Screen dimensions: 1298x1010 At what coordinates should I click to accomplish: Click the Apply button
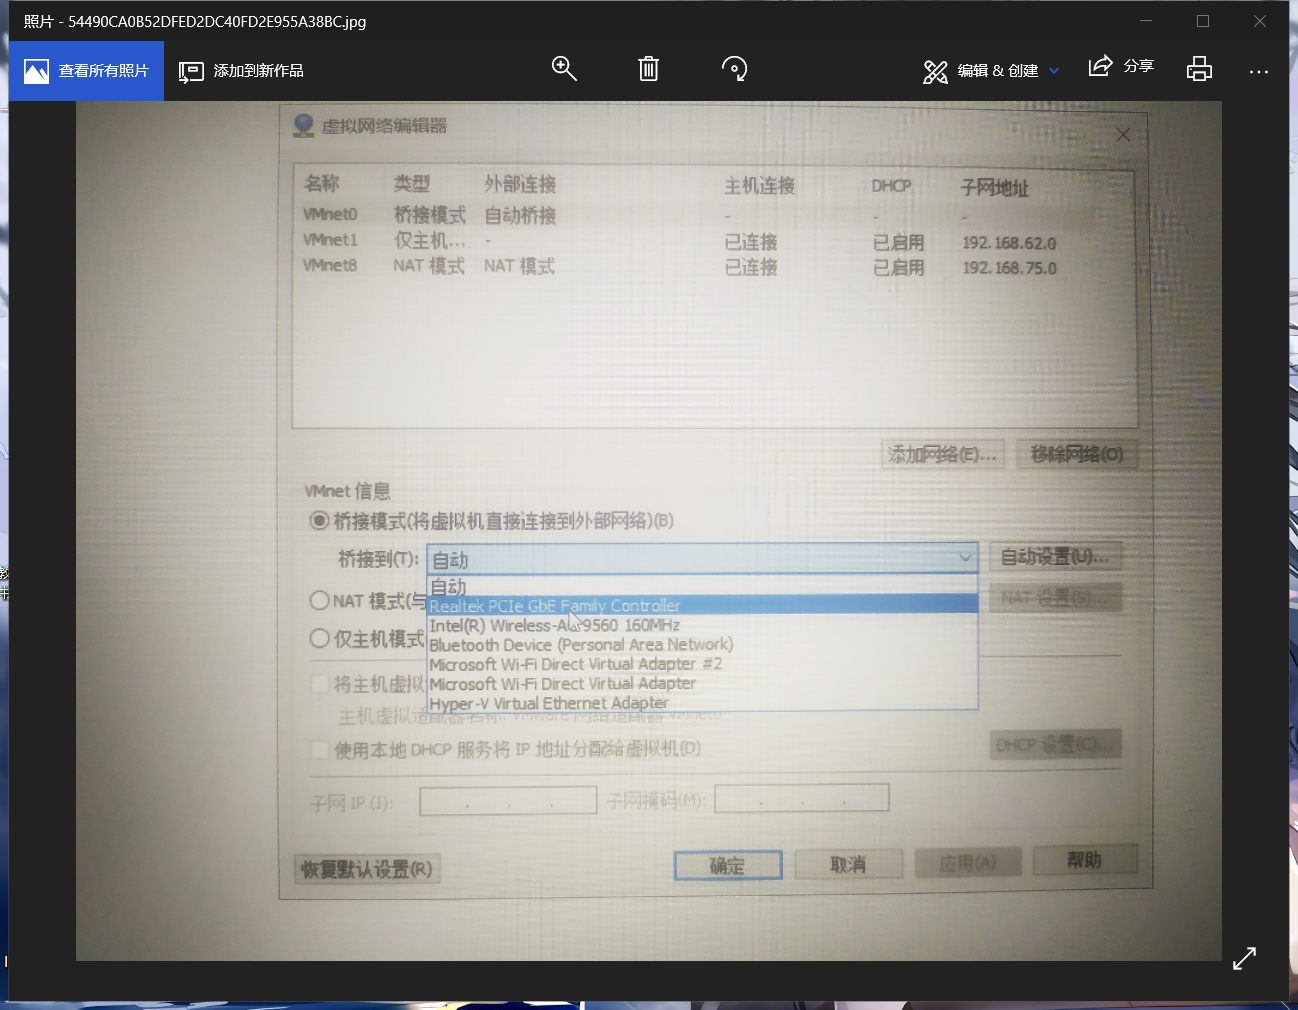968,862
